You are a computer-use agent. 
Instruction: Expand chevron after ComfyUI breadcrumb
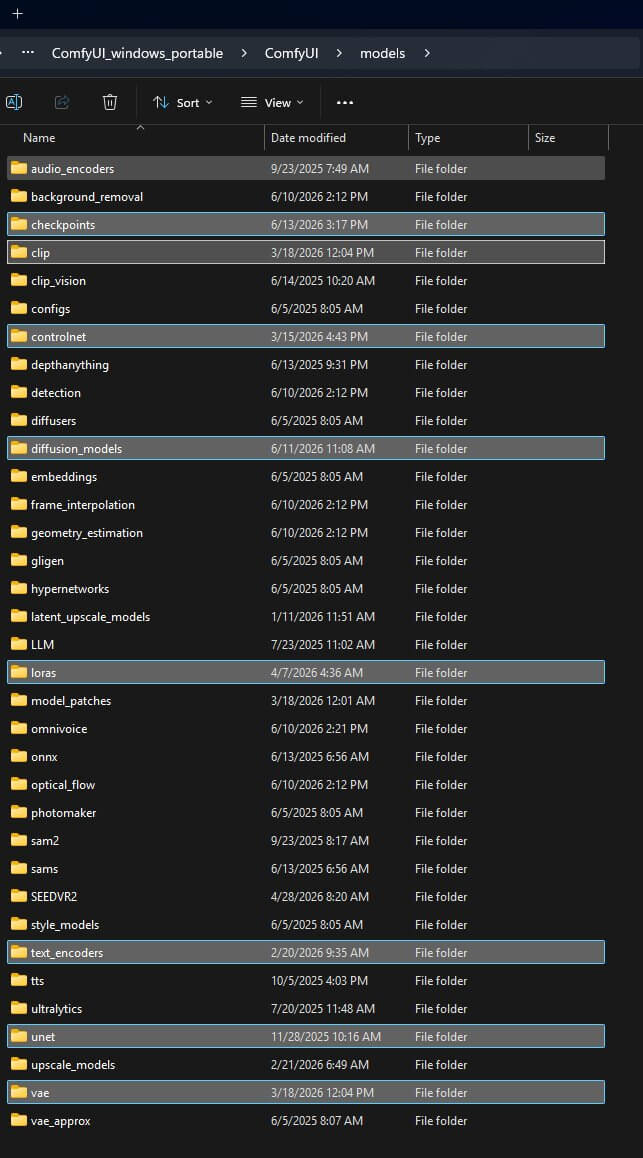click(339, 53)
